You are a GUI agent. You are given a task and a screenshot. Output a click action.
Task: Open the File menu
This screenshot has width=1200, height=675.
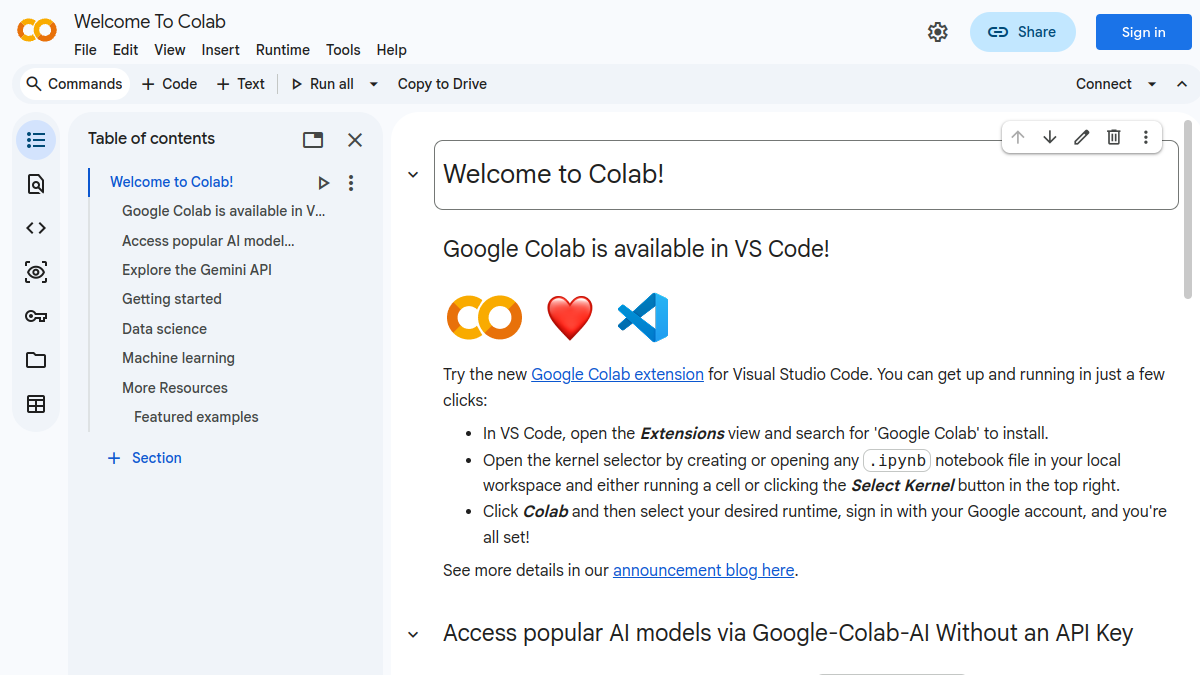pos(85,50)
